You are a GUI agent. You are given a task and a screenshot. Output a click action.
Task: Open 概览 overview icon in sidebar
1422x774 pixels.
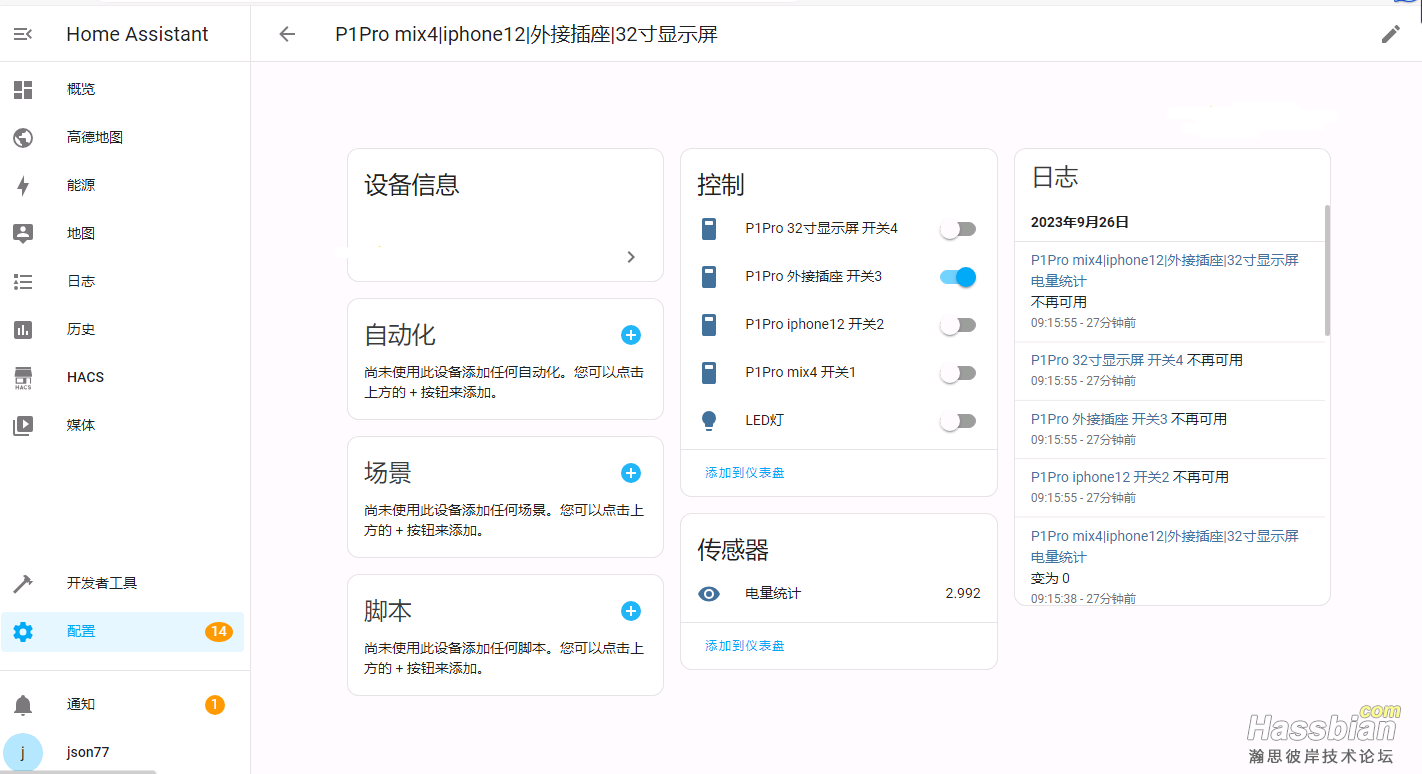point(23,90)
